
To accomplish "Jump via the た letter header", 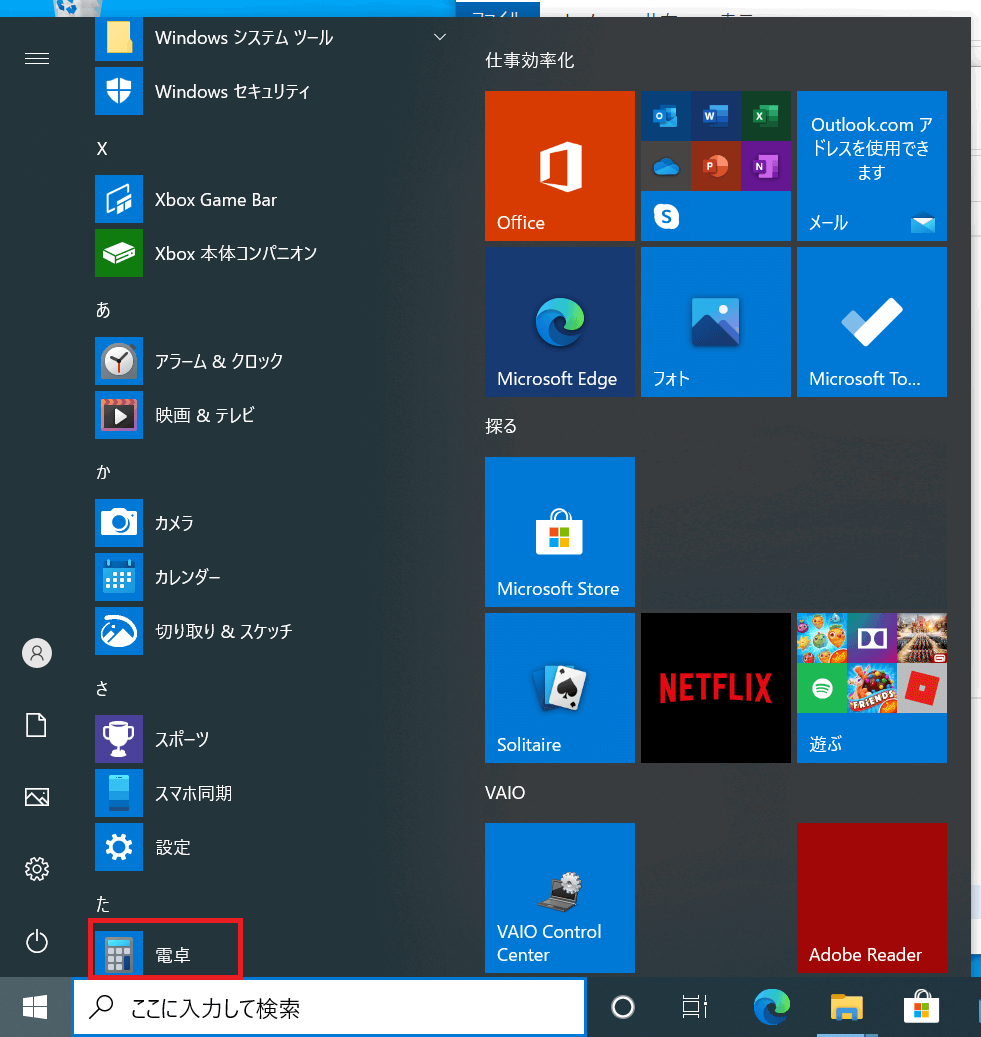I will pos(103,903).
